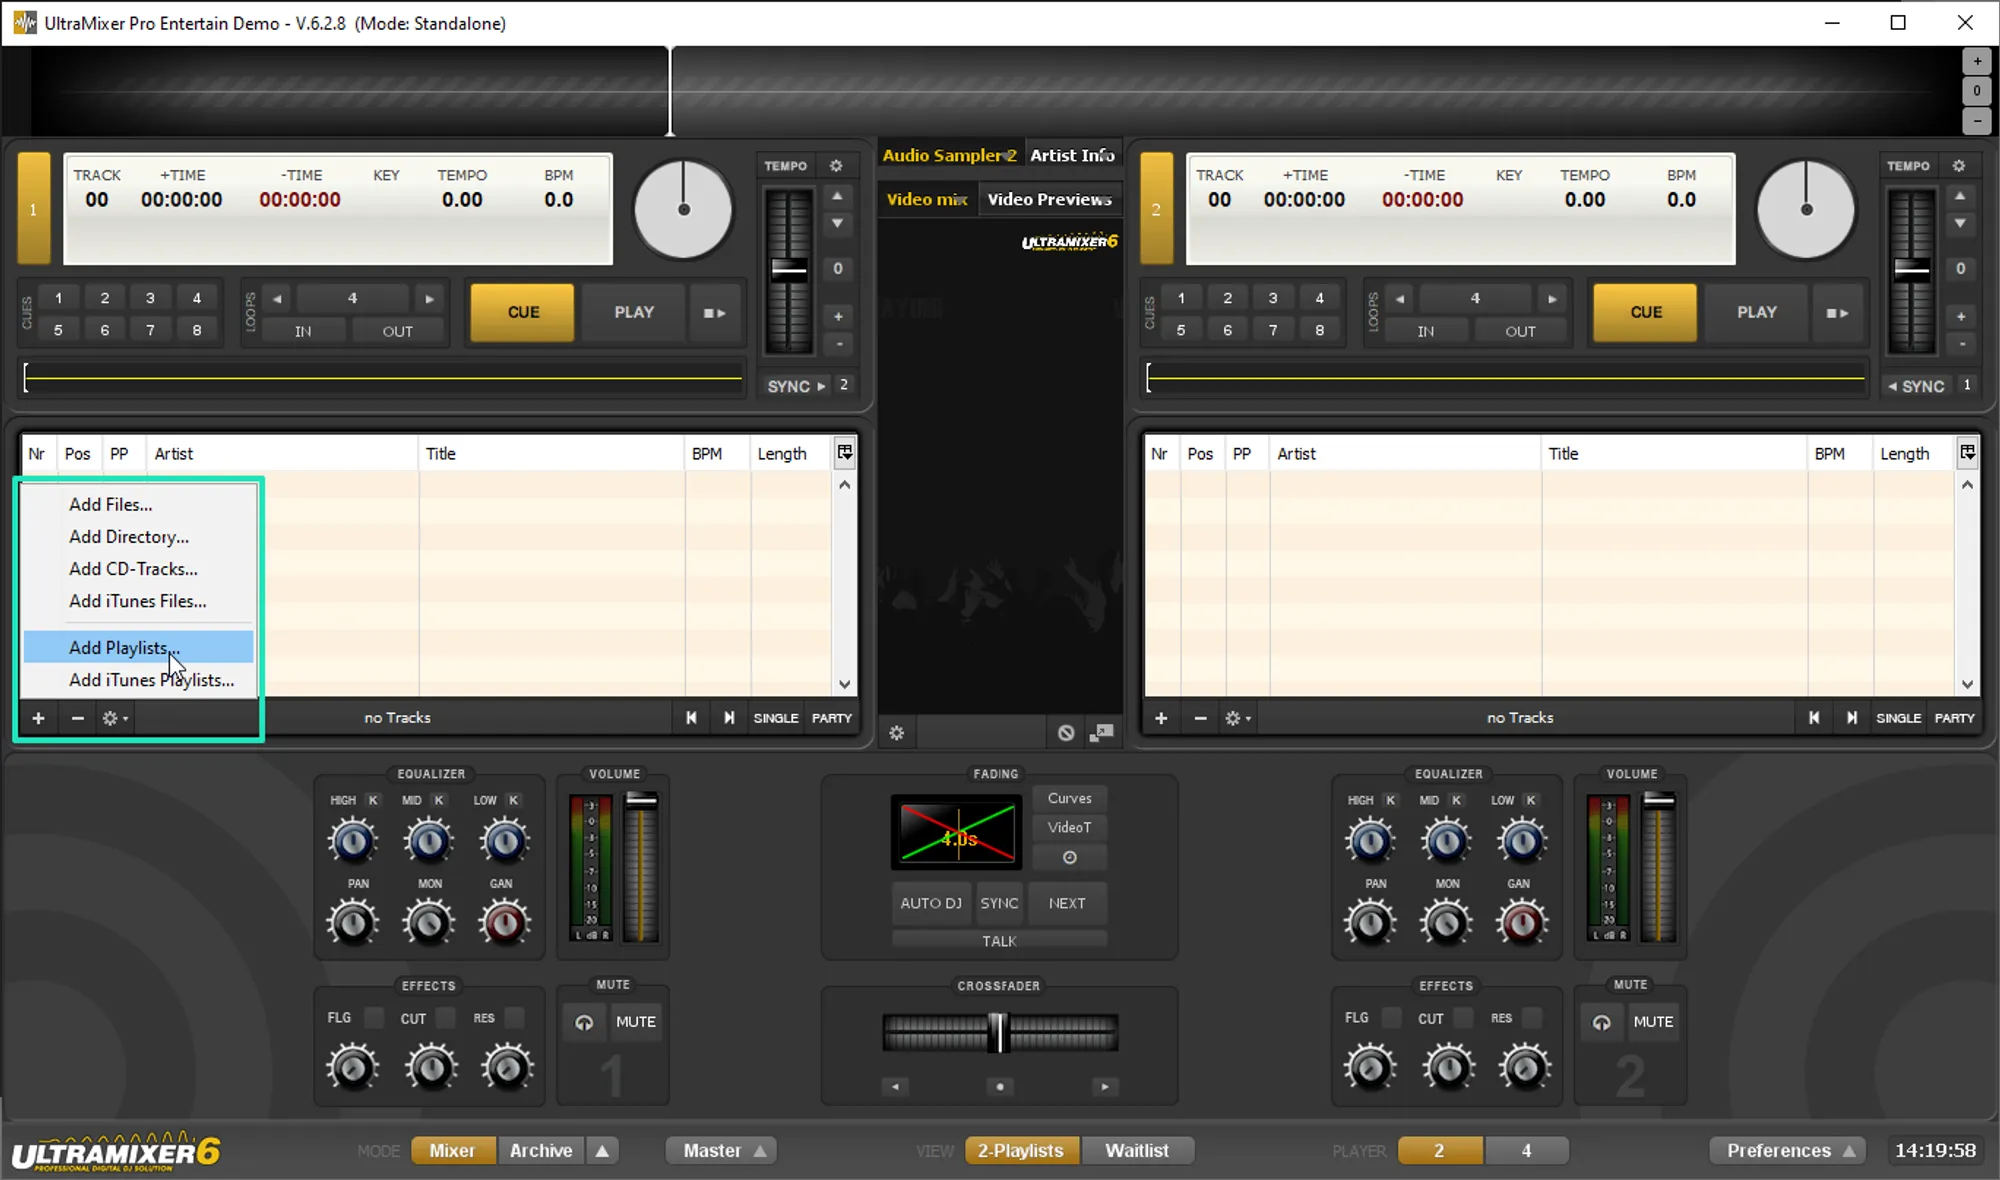Switch to the Artist Info tab
Viewport: 2000px width, 1180px height.
1072,155
